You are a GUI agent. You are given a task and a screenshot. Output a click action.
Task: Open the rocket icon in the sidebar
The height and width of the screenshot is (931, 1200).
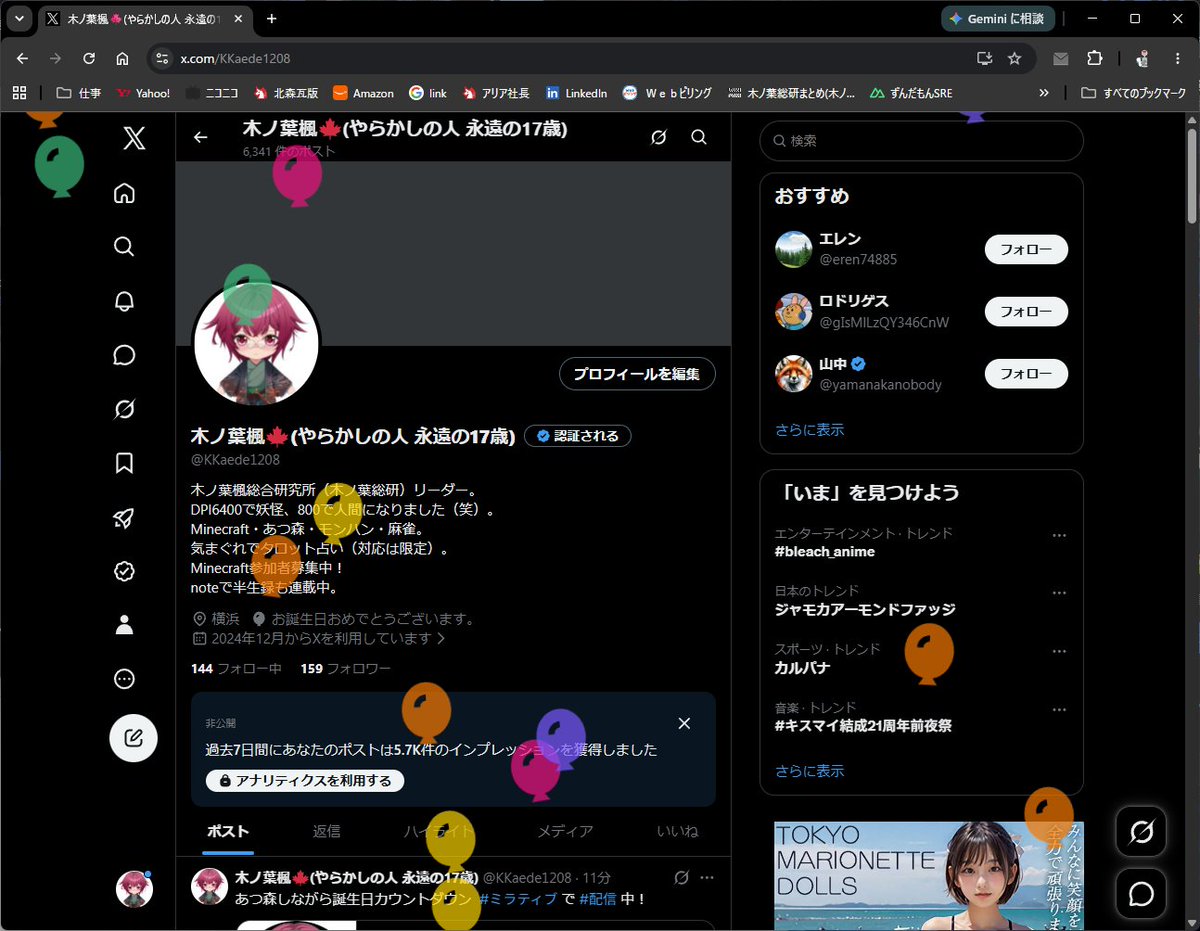(x=124, y=517)
